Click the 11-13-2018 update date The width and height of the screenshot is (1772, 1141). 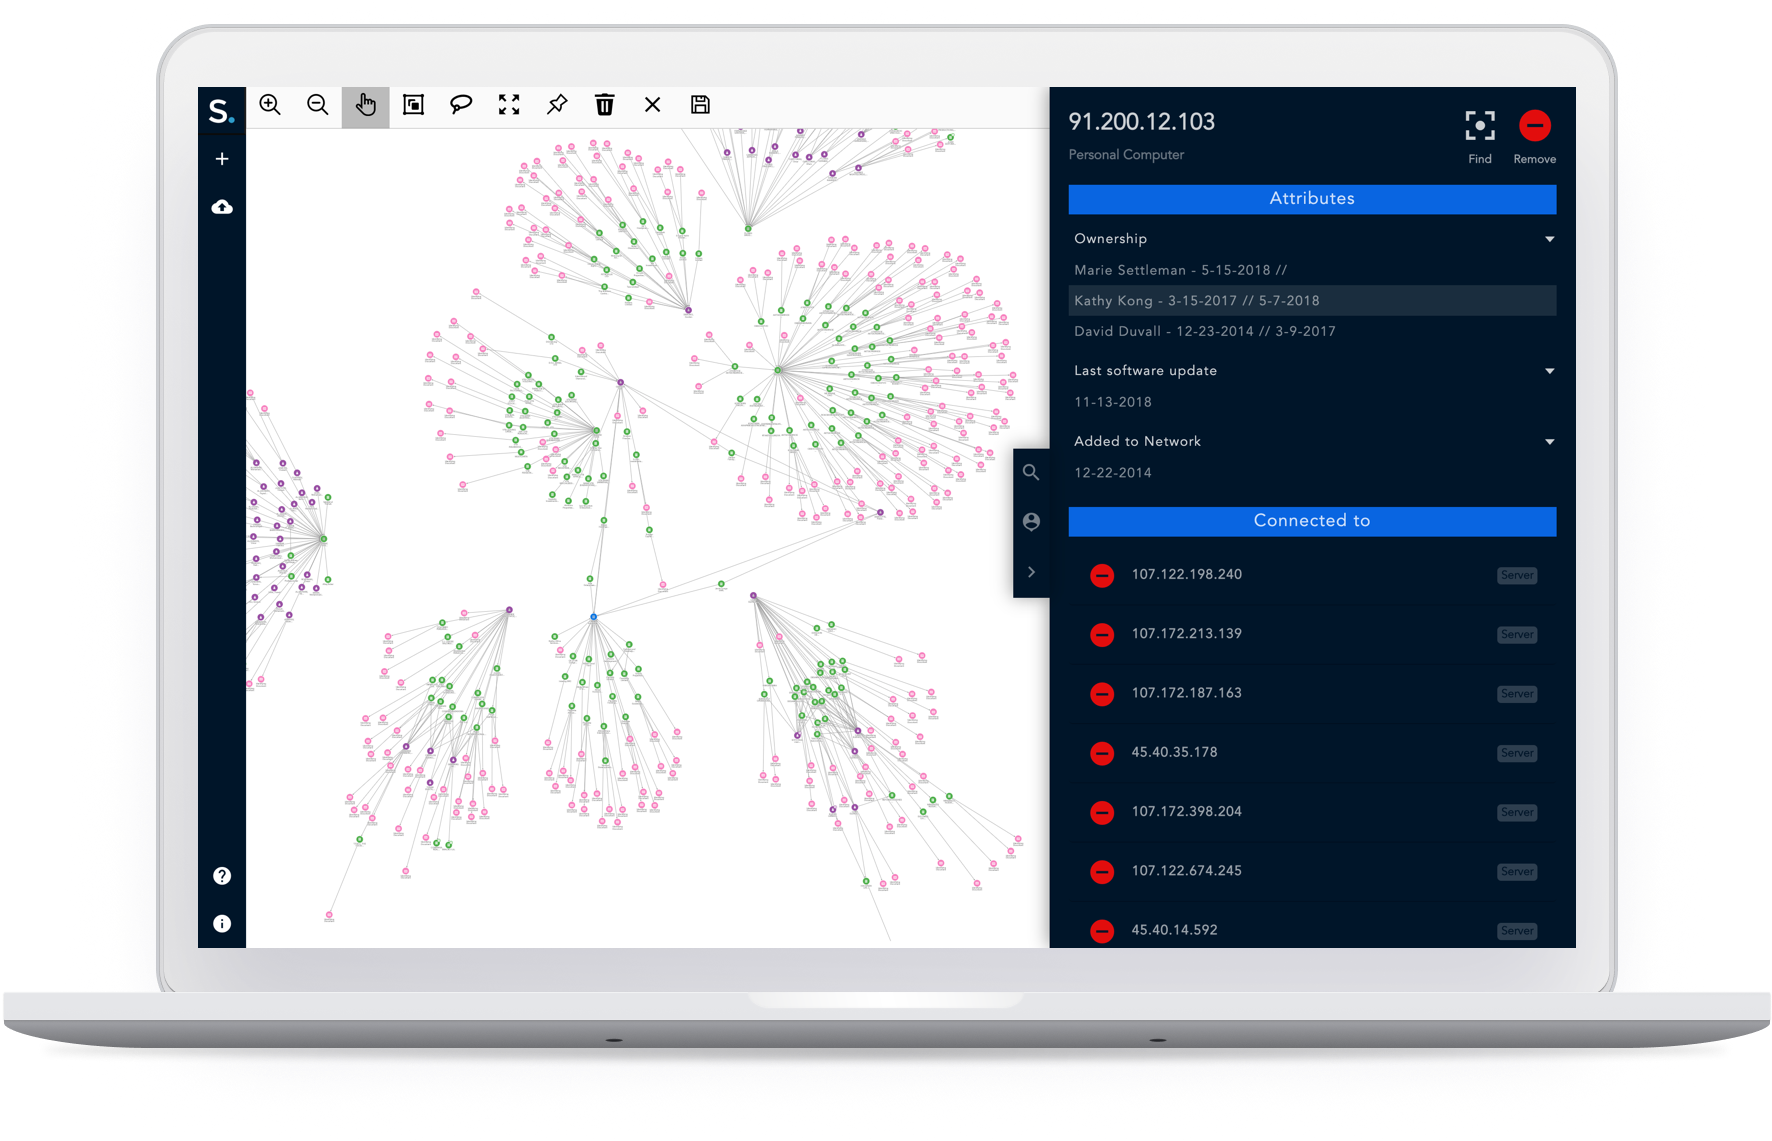pos(1112,402)
